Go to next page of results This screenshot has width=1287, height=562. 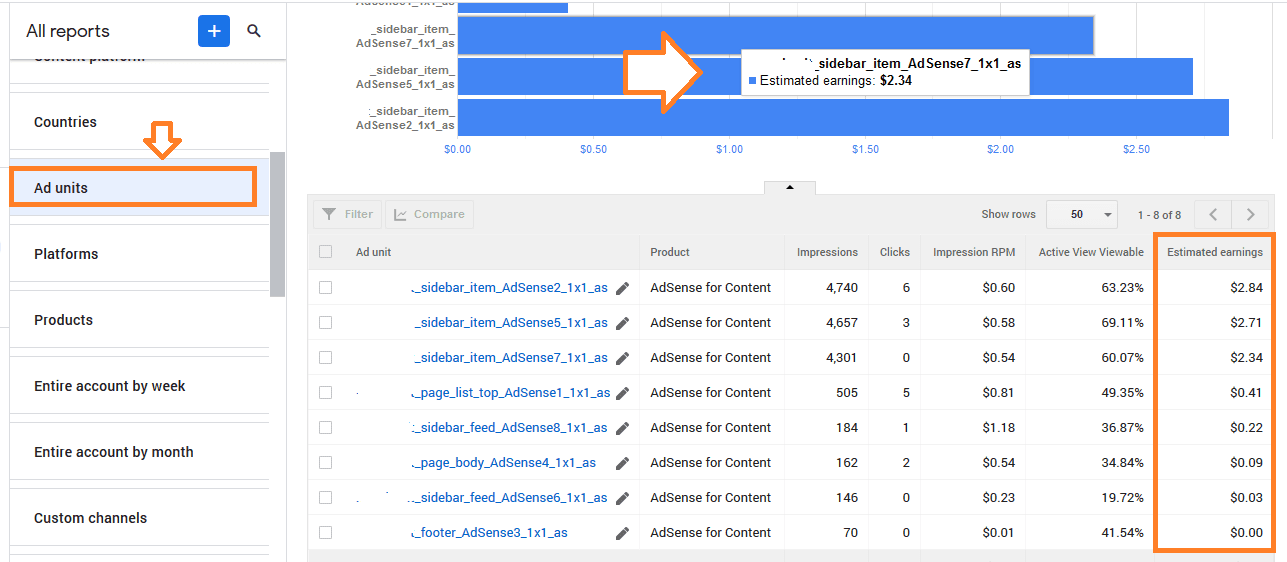tap(1250, 214)
